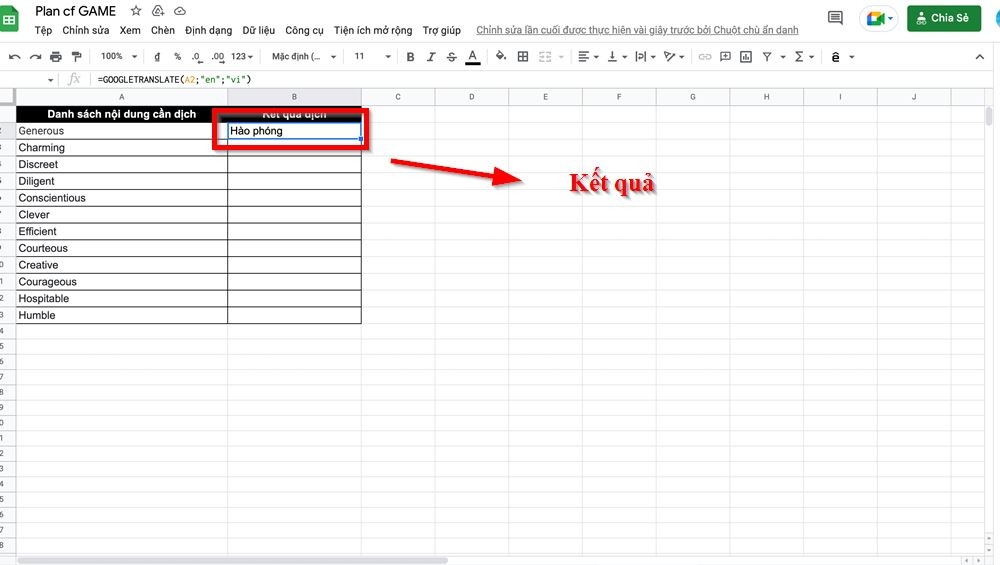
Task: Click the insert link icon
Action: coord(705,57)
